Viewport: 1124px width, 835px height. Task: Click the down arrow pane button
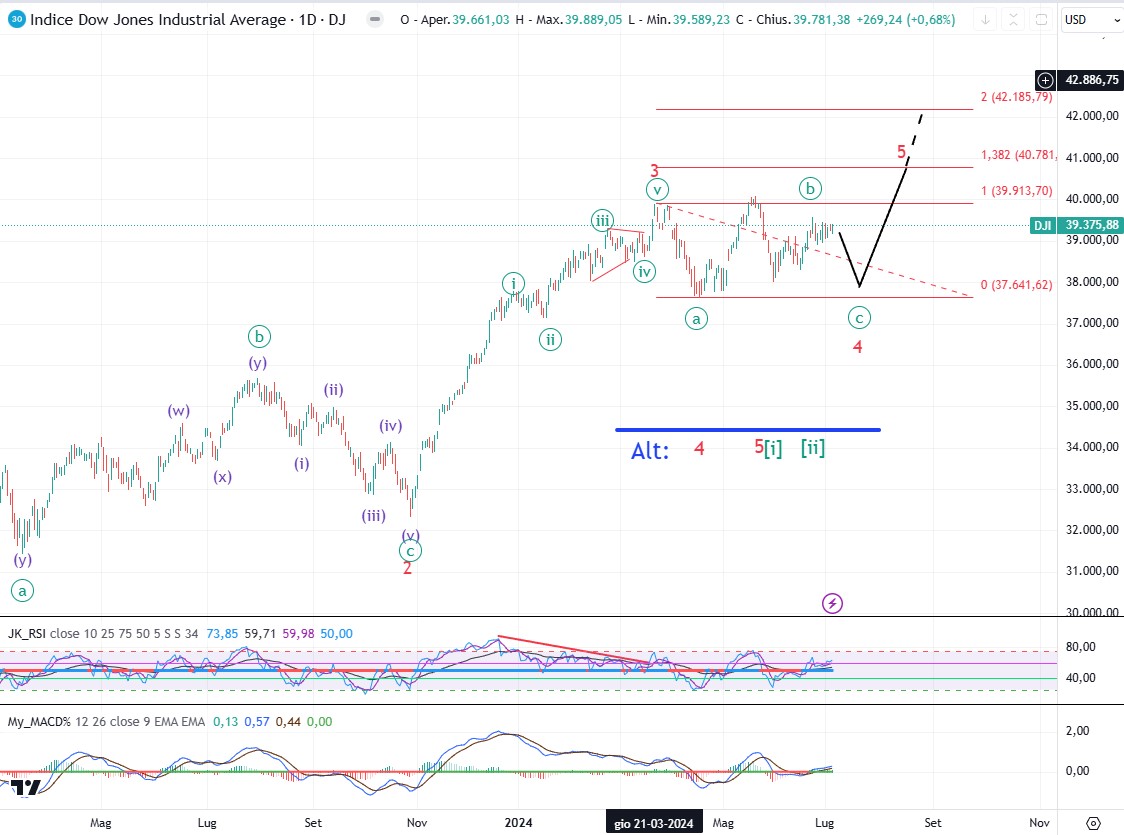(x=986, y=19)
